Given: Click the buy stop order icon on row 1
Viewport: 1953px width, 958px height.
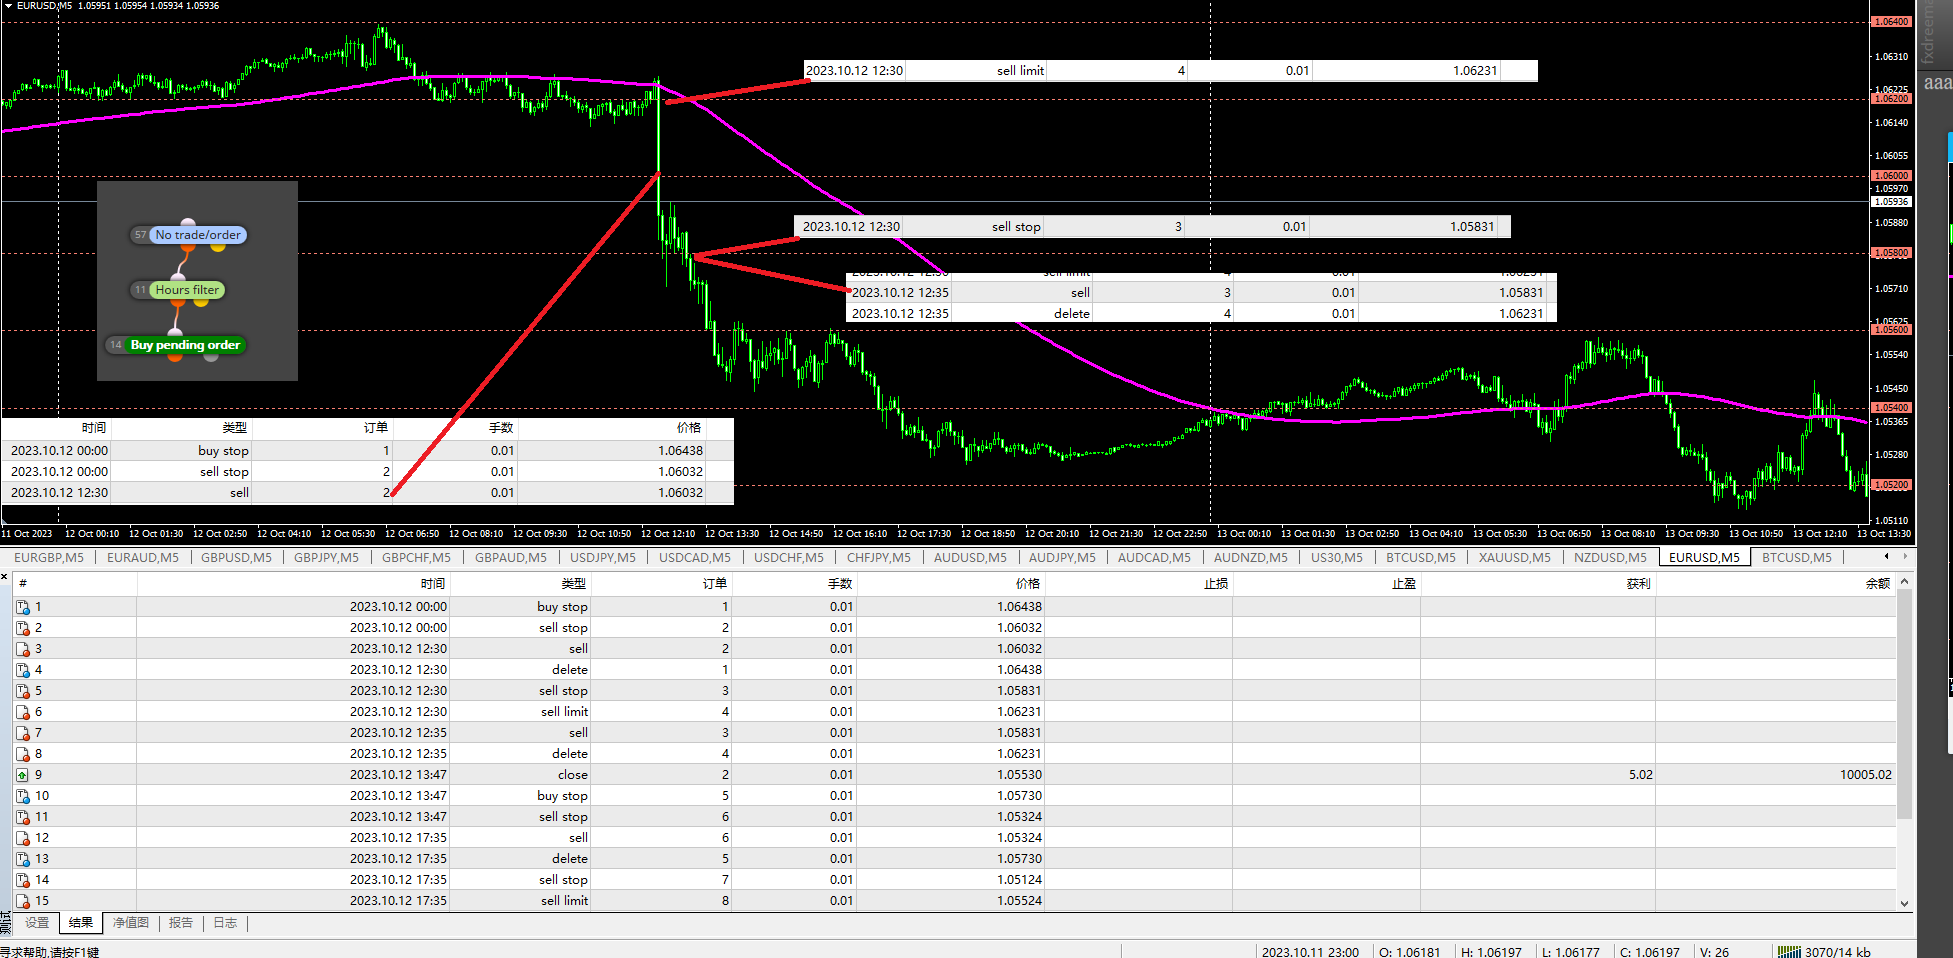Looking at the screenshot, I should point(22,607).
